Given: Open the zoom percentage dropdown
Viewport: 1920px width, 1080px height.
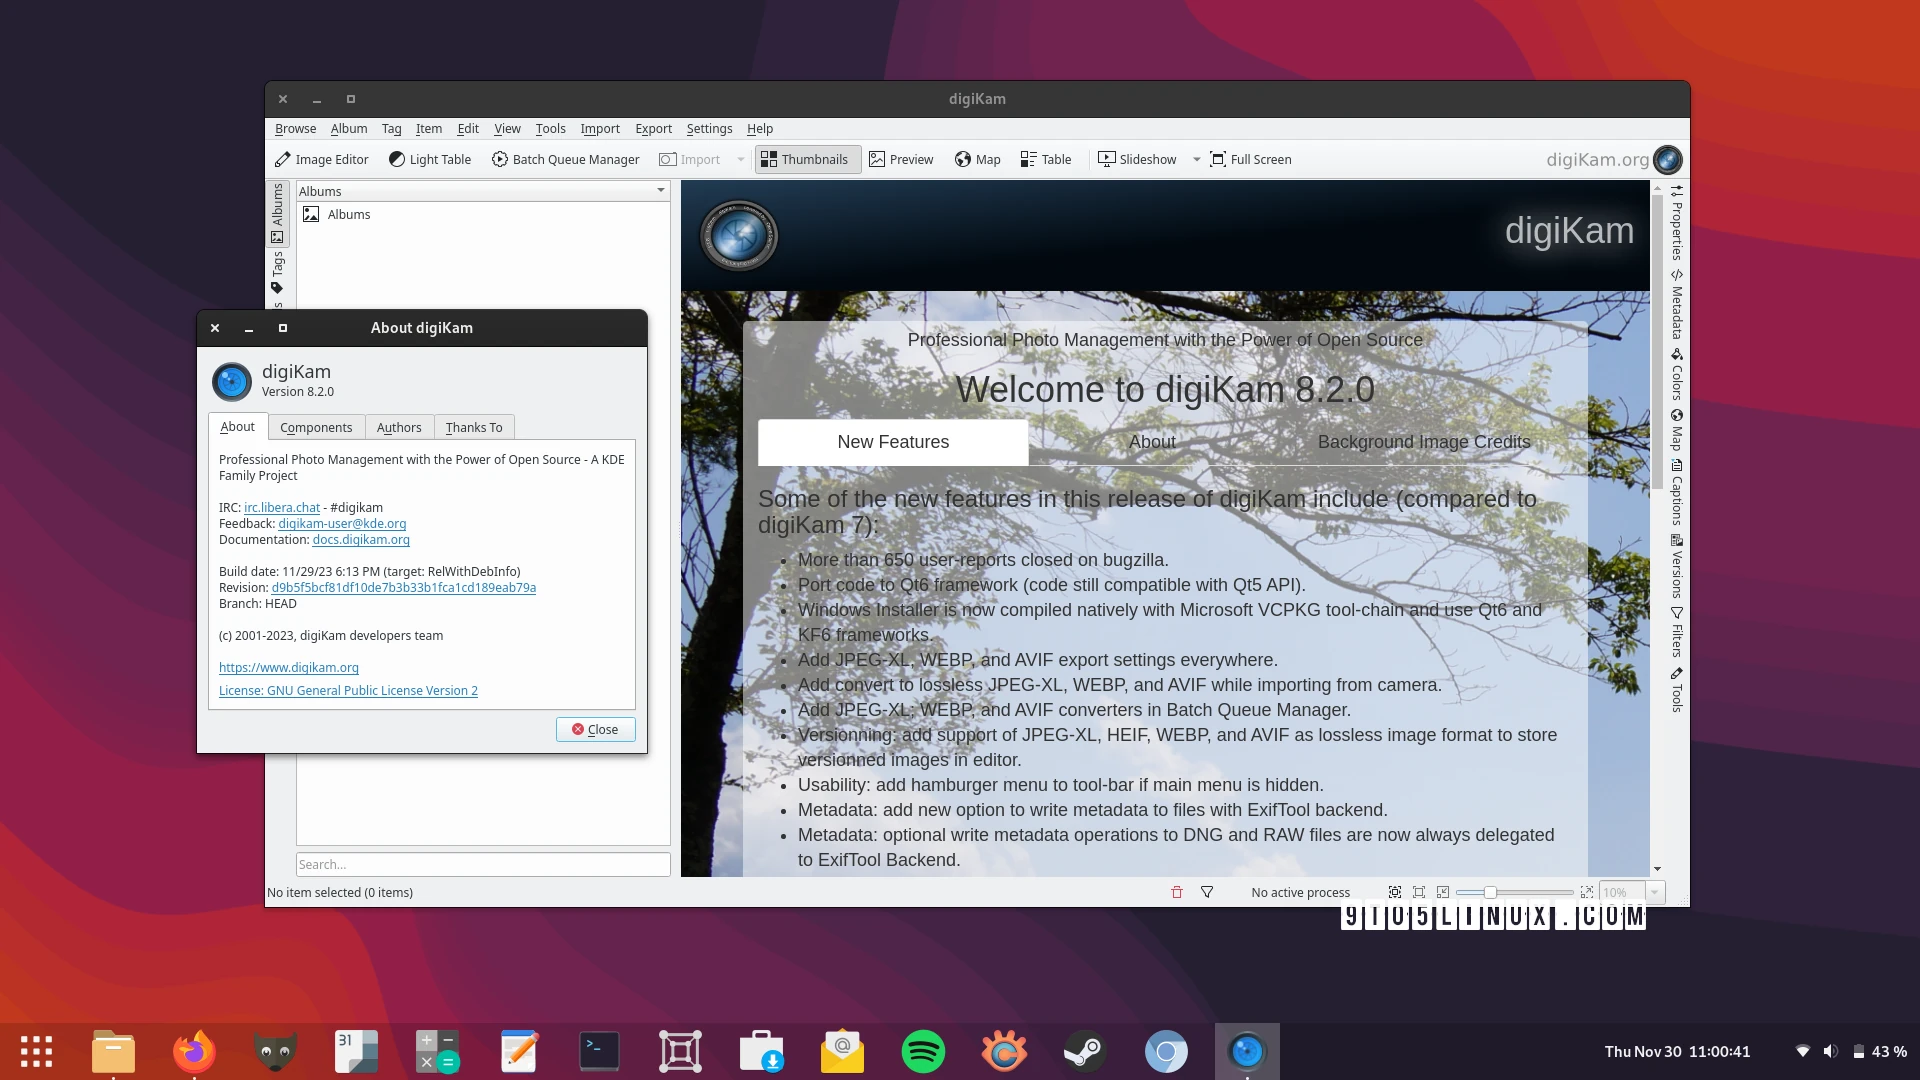Looking at the screenshot, I should pyautogui.click(x=1655, y=892).
